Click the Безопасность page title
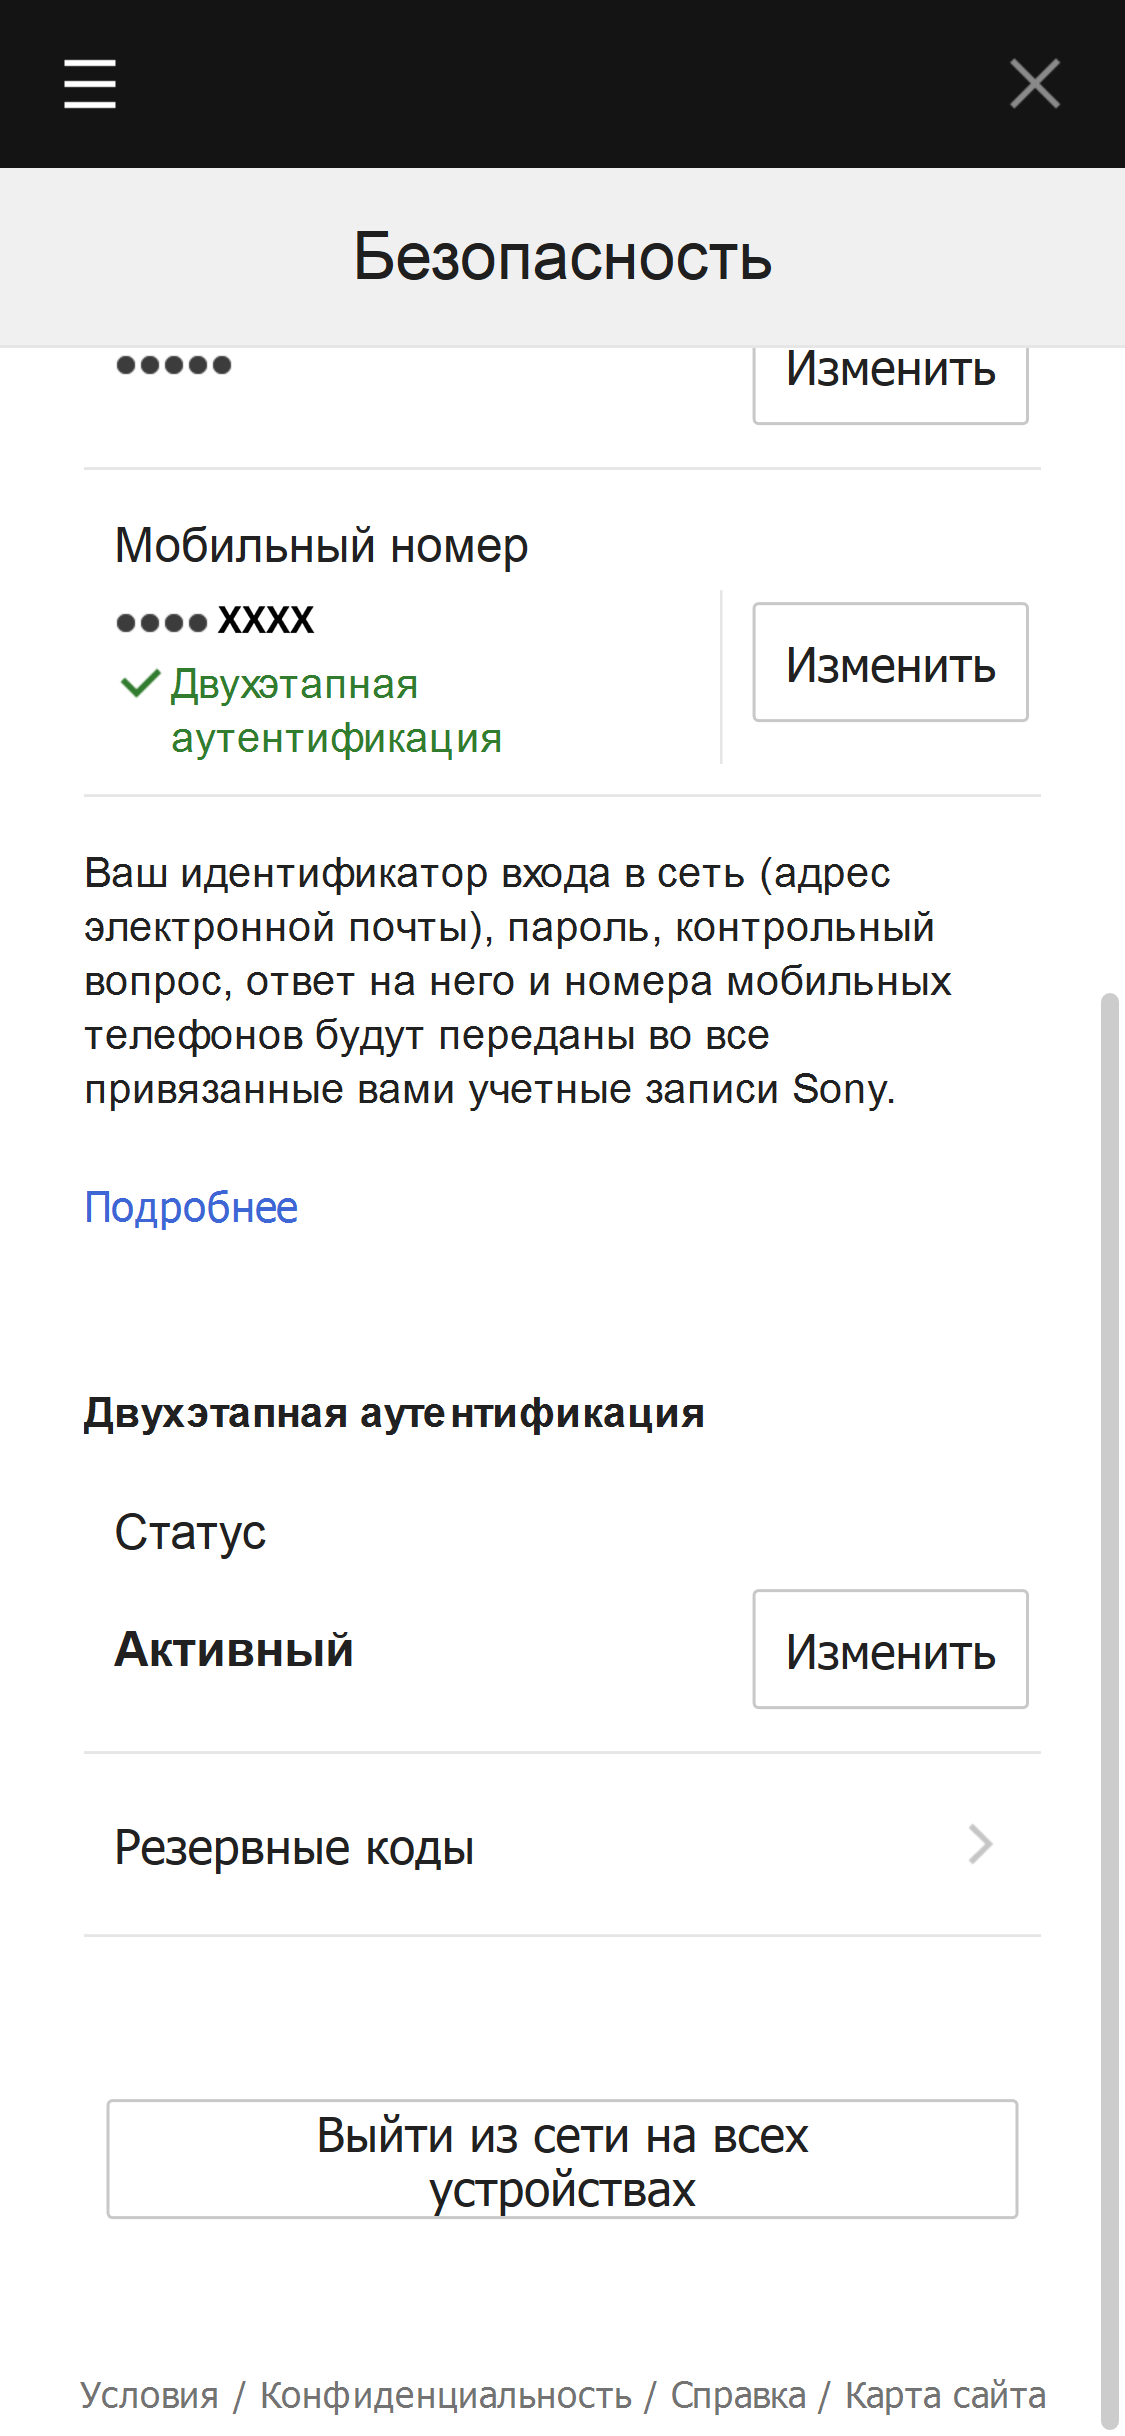 [x=562, y=257]
